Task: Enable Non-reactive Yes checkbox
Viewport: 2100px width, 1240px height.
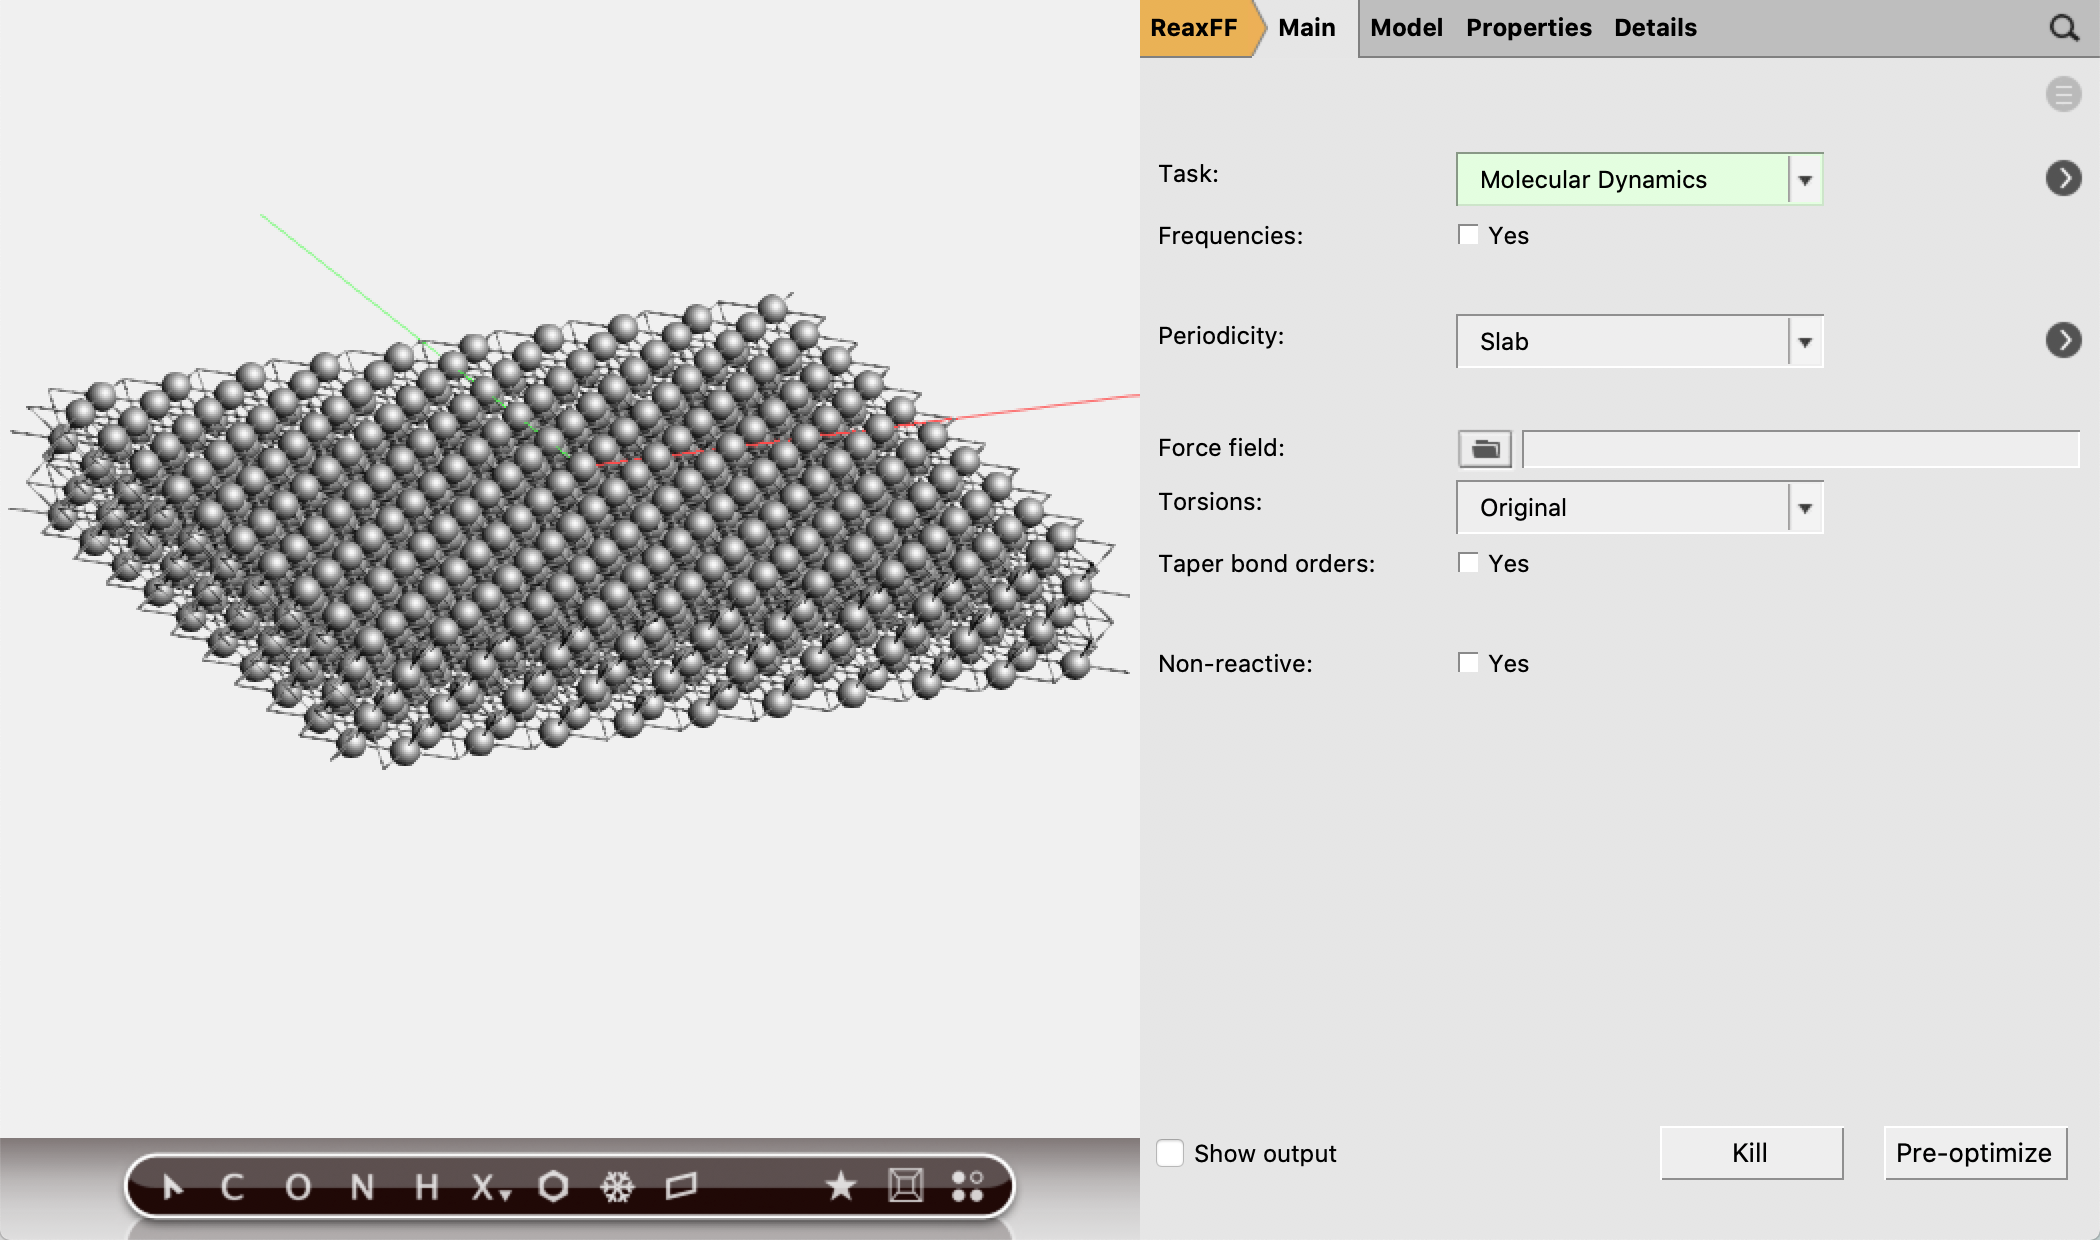Action: [x=1468, y=663]
